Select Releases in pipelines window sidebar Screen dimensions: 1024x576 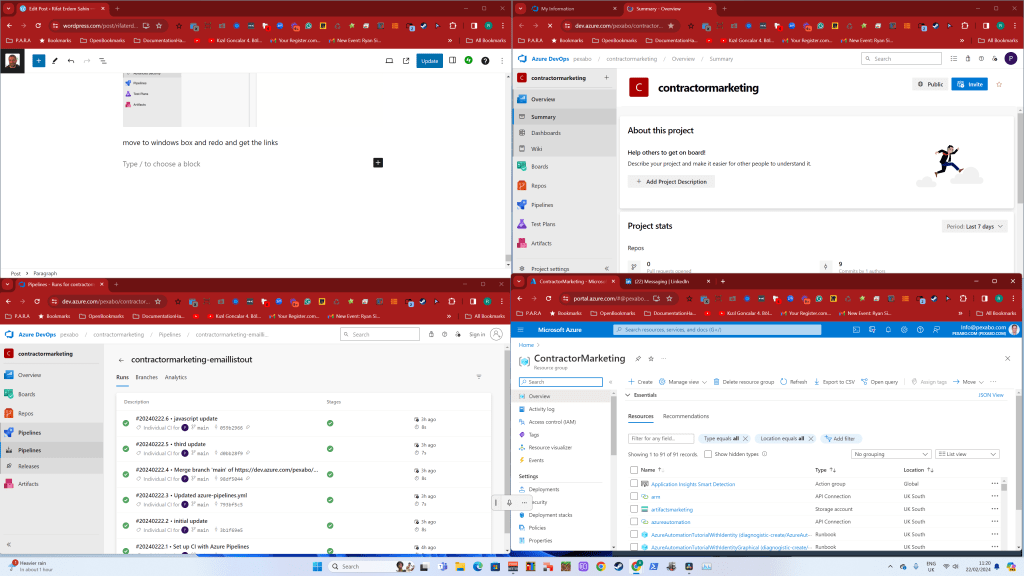pyautogui.click(x=28, y=466)
